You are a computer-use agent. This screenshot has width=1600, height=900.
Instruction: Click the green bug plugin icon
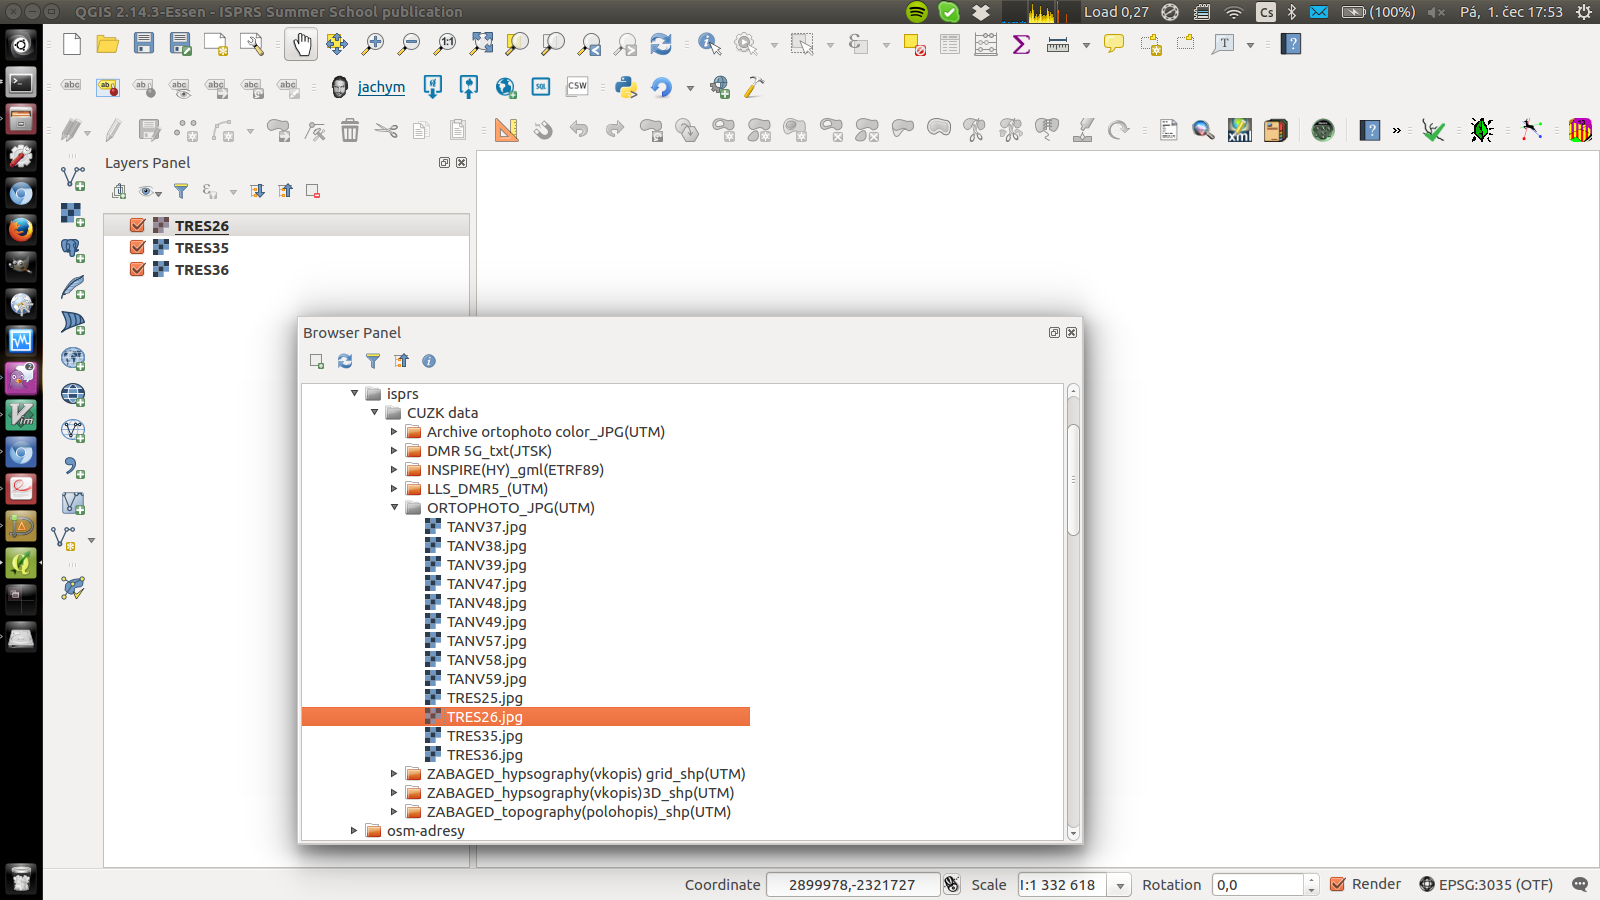click(1482, 130)
